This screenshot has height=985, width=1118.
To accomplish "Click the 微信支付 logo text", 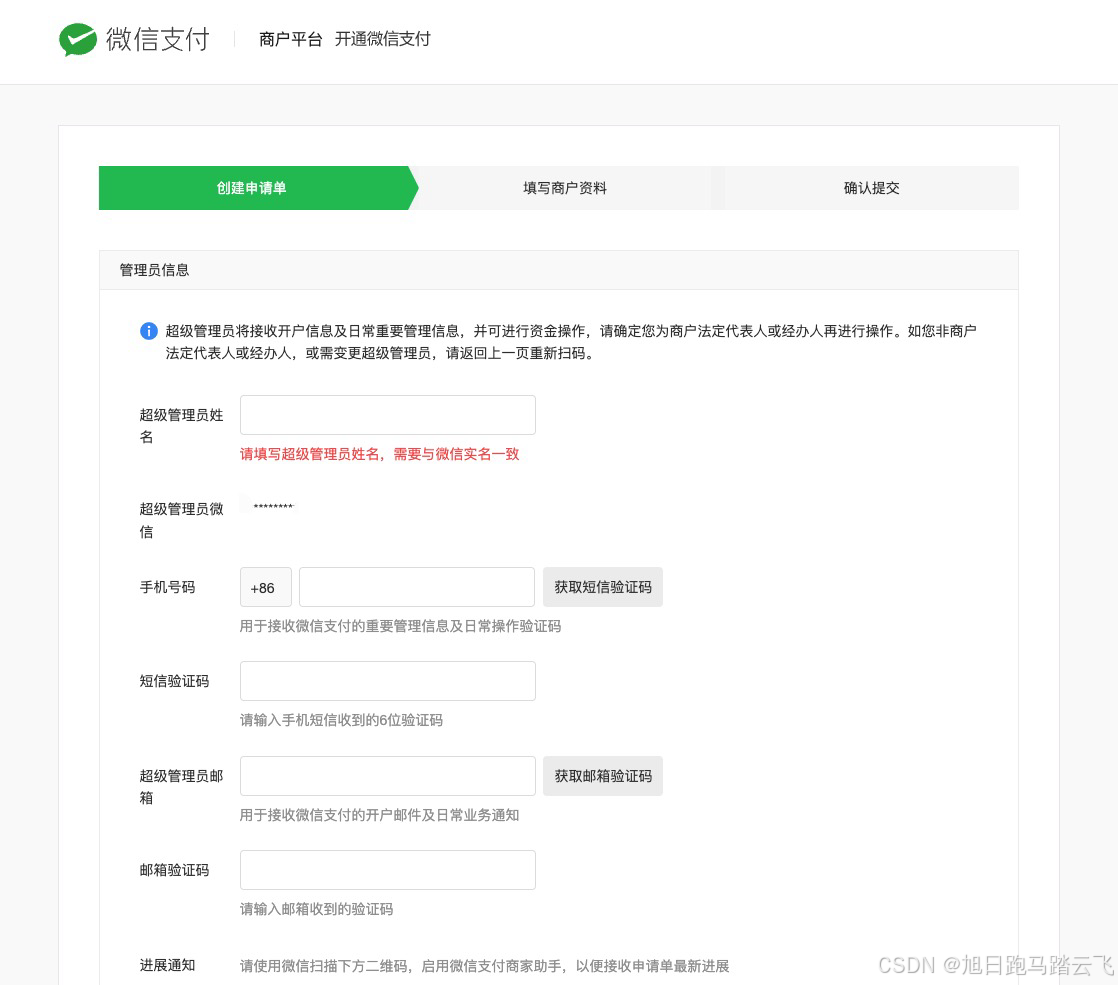I will click(x=158, y=39).
